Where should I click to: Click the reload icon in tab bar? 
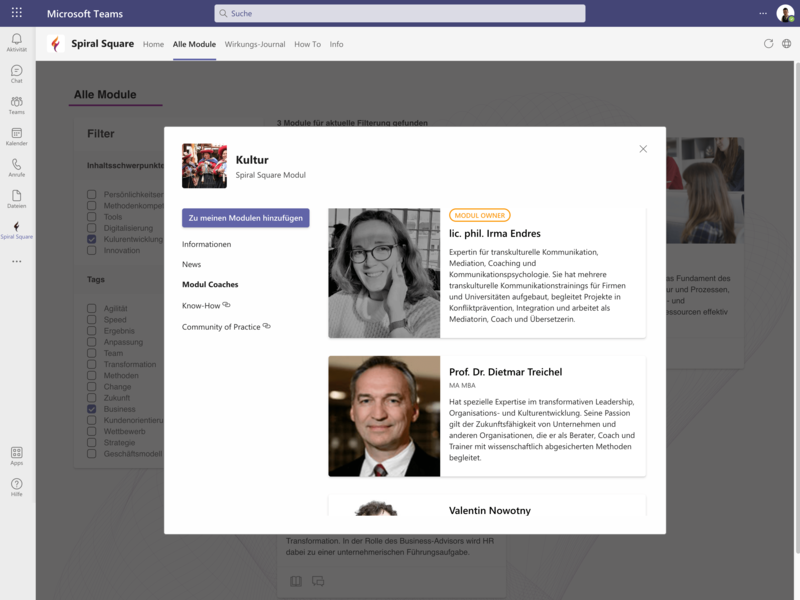click(768, 44)
